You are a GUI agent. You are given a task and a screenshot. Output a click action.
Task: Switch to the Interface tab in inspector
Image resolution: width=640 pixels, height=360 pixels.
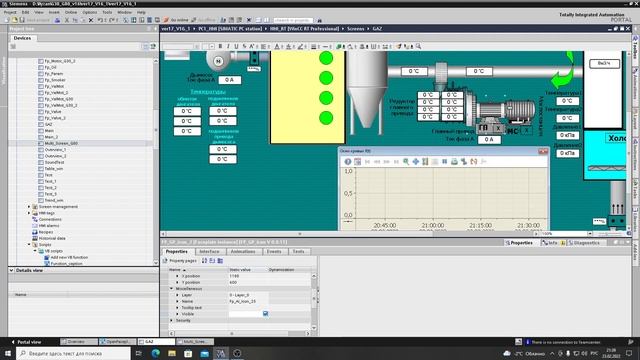pos(209,251)
